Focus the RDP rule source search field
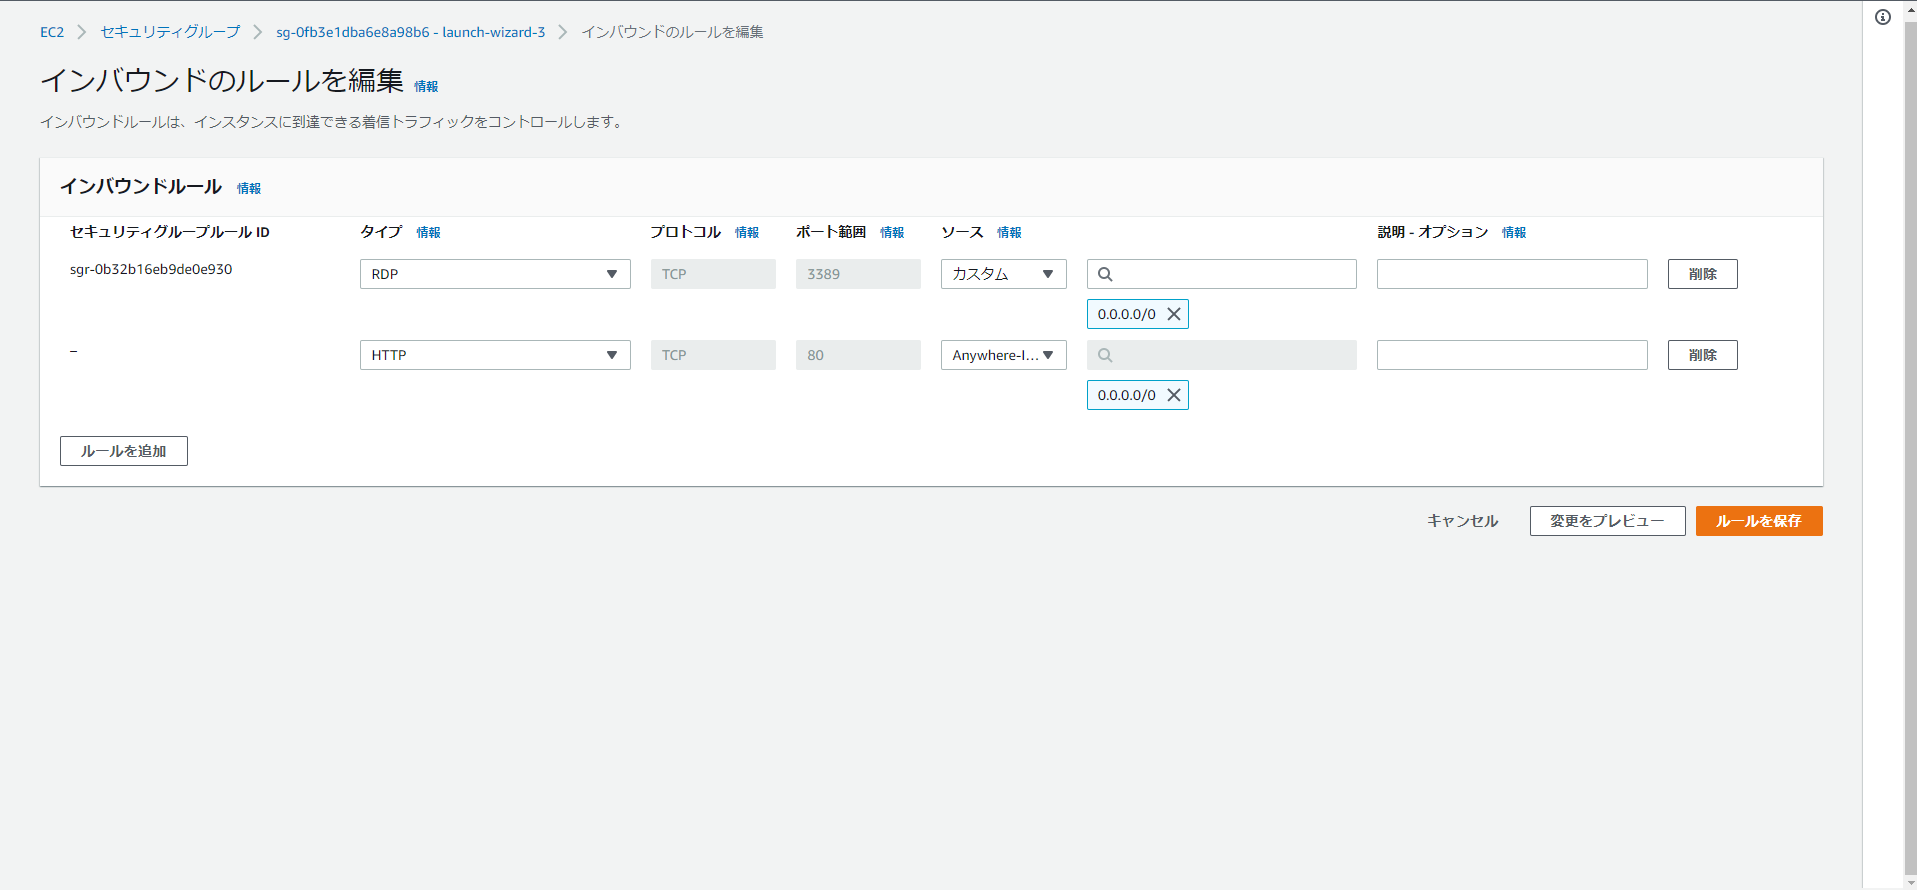Screen dimensions: 1917x890 point(1222,274)
